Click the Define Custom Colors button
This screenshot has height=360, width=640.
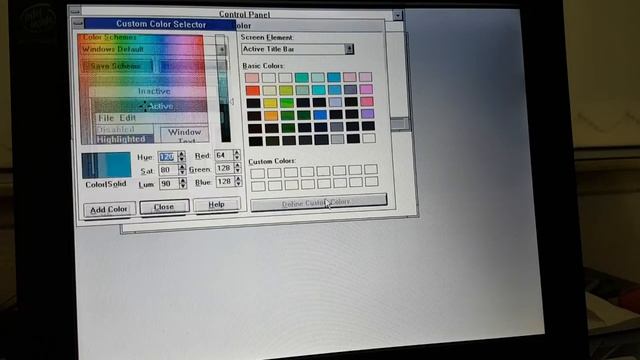[318, 202]
